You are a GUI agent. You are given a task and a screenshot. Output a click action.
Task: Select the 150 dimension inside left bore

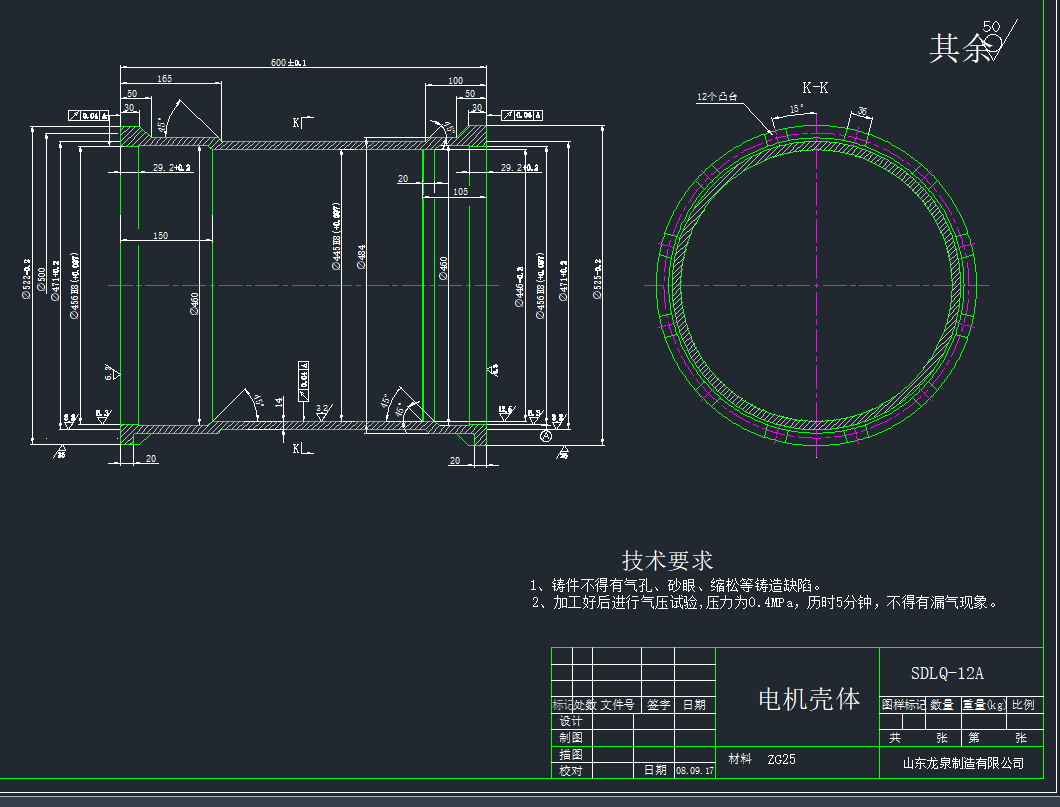click(161, 236)
